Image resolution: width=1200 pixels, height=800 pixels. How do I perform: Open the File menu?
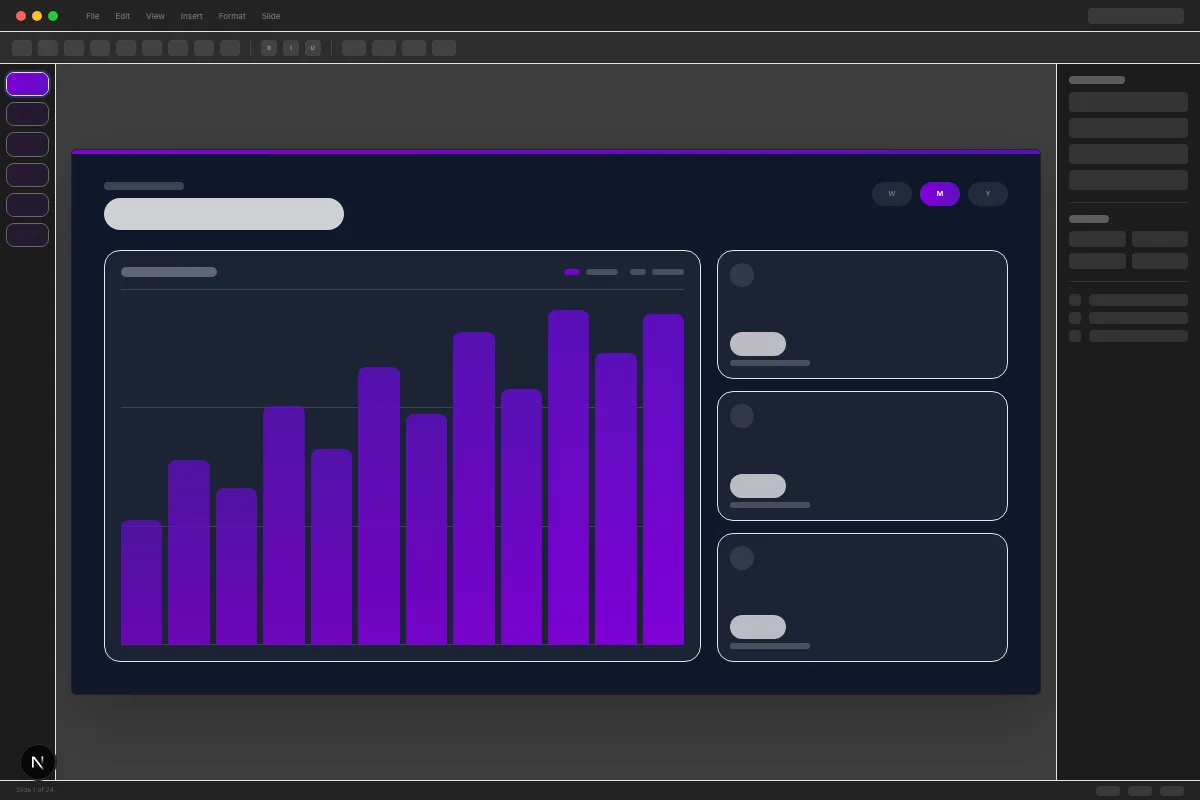(92, 16)
